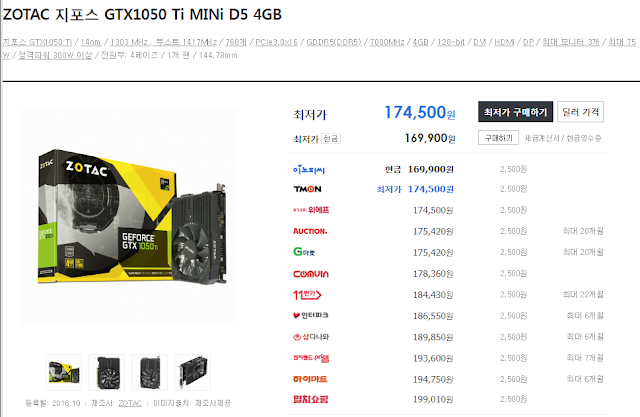Click the GDDR5(DDR5) spec link
This screenshot has height=417, width=640.
[334, 42]
